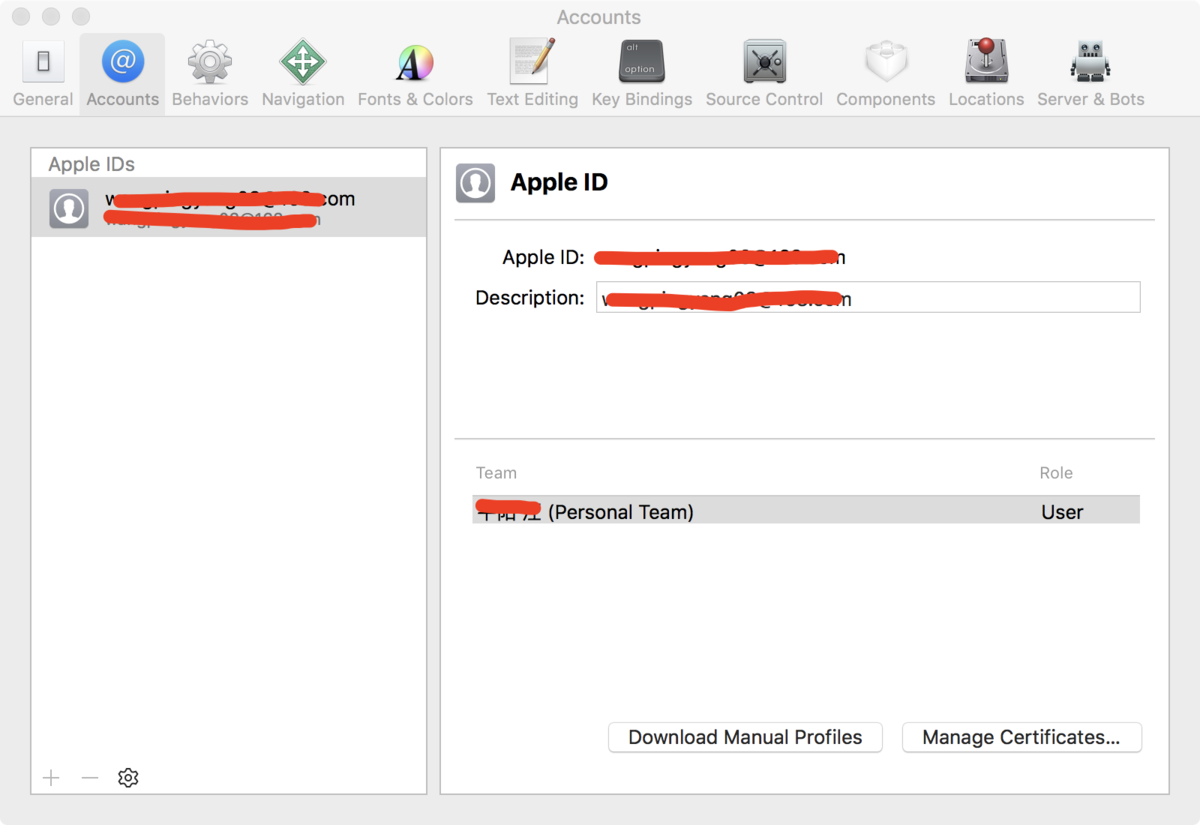Open the Key Bindings pane
The image size is (1200, 825).
[642, 73]
